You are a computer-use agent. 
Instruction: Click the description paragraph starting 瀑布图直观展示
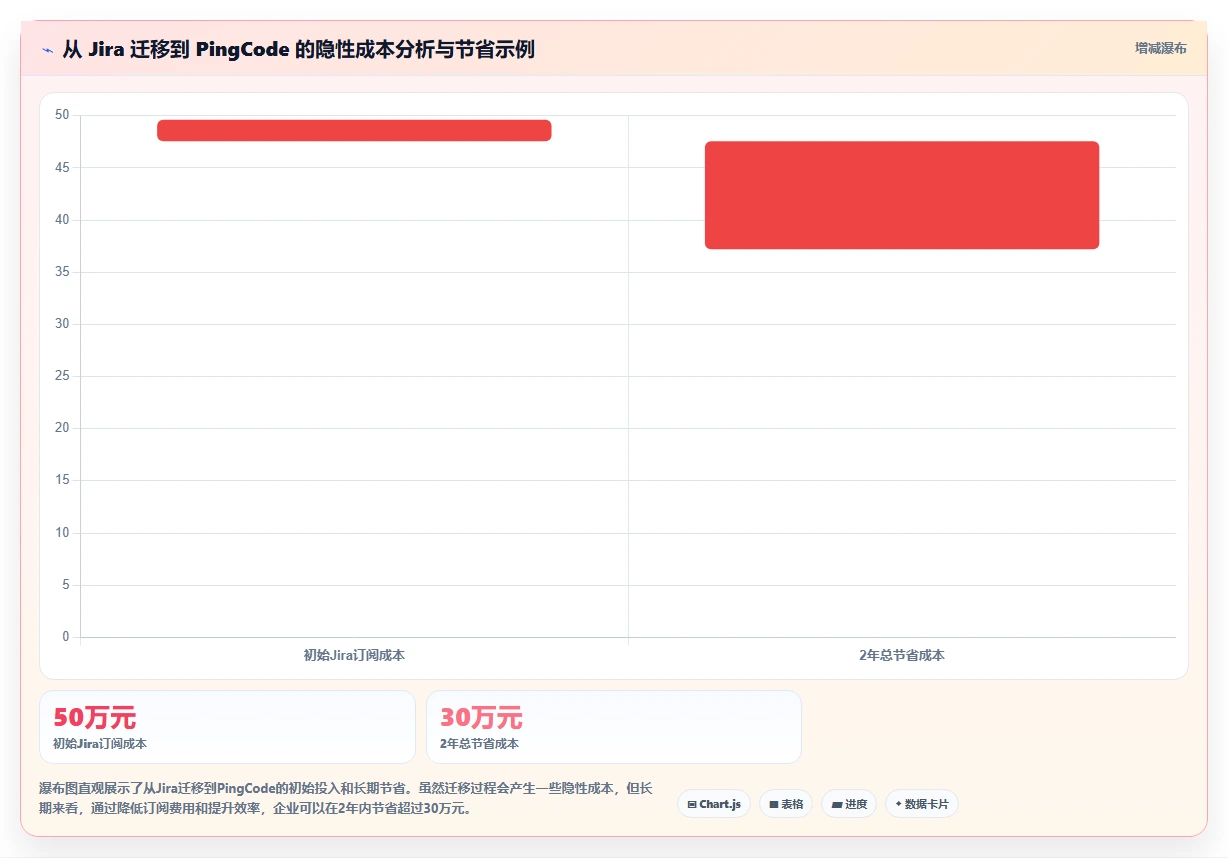click(x=346, y=799)
